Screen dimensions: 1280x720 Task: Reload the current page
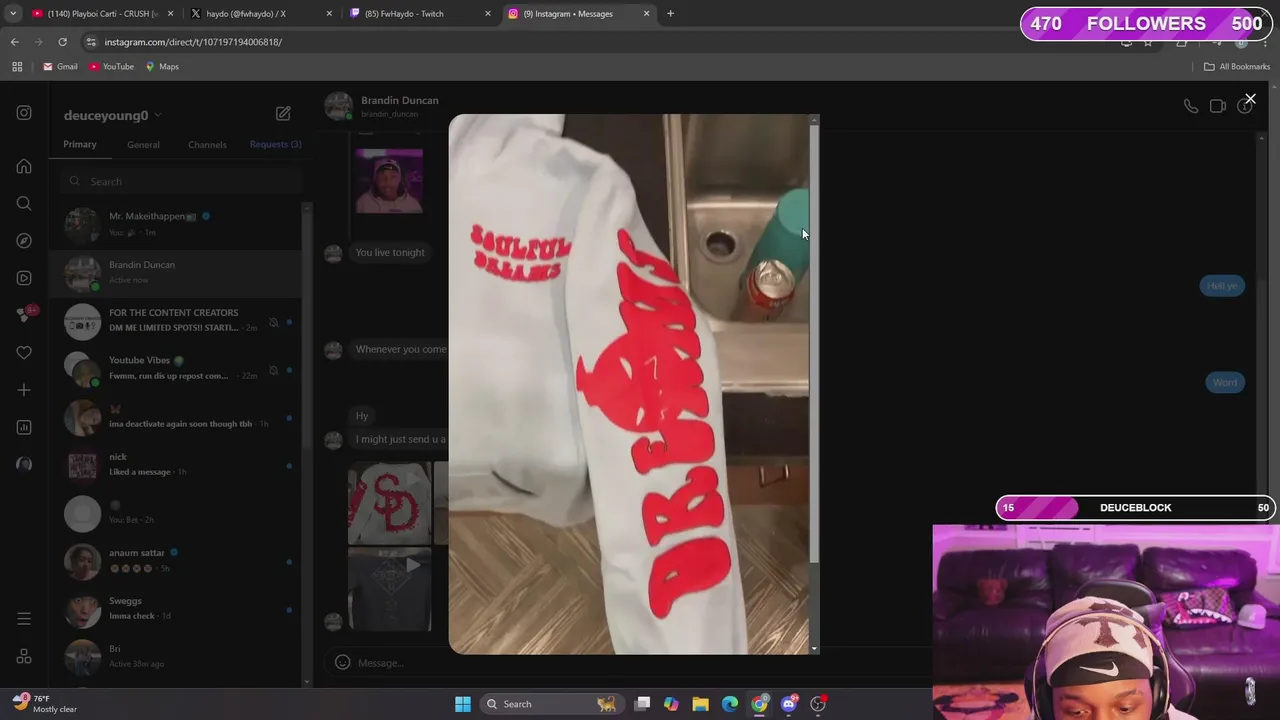62,42
